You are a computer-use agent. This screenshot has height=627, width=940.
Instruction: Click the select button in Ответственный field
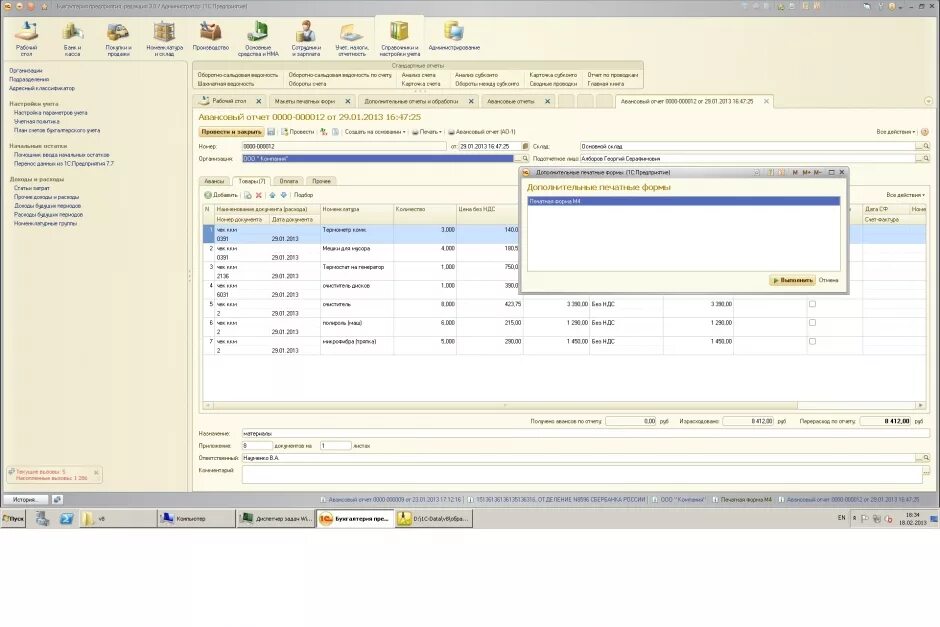coord(918,458)
